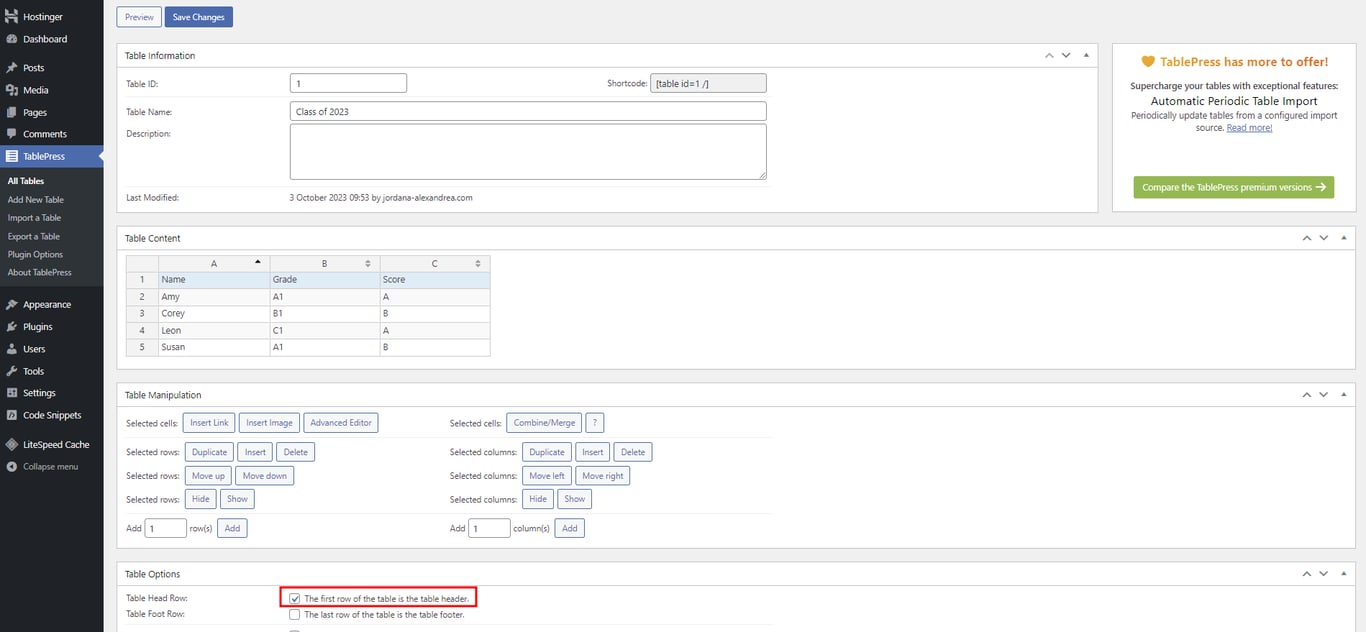Image resolution: width=1366 pixels, height=632 pixels.
Task: Move Table Information panel up
Action: 1049,55
